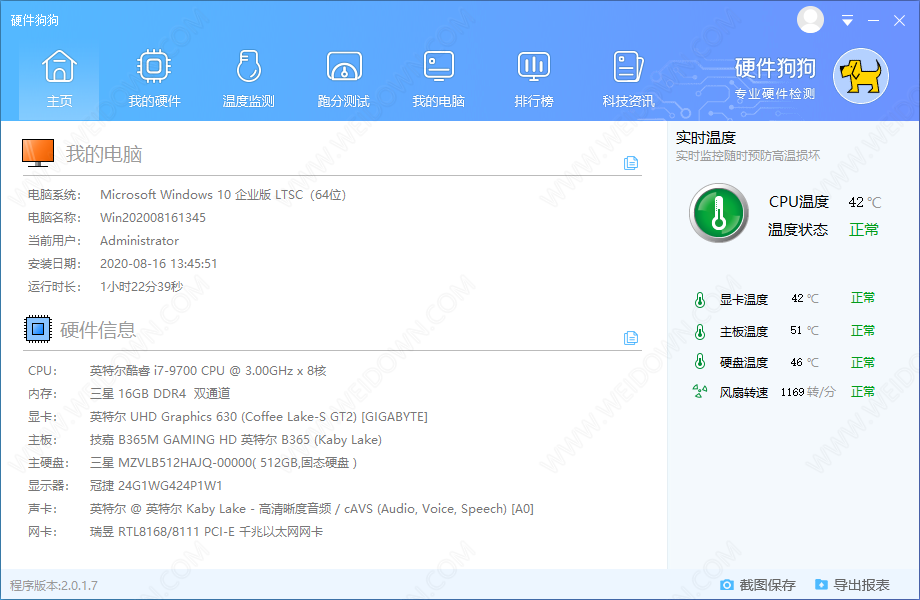Click the orange monitor icon
This screenshot has height=600, width=920.
click(x=38, y=152)
